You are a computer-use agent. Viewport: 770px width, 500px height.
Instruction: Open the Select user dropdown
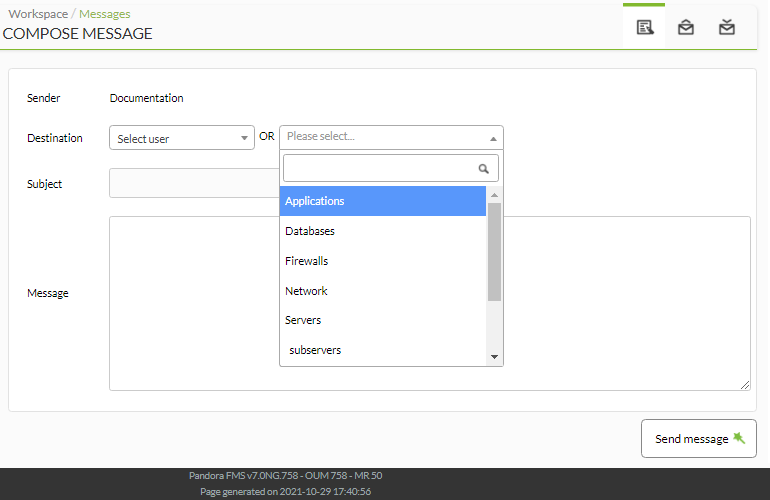tap(182, 138)
